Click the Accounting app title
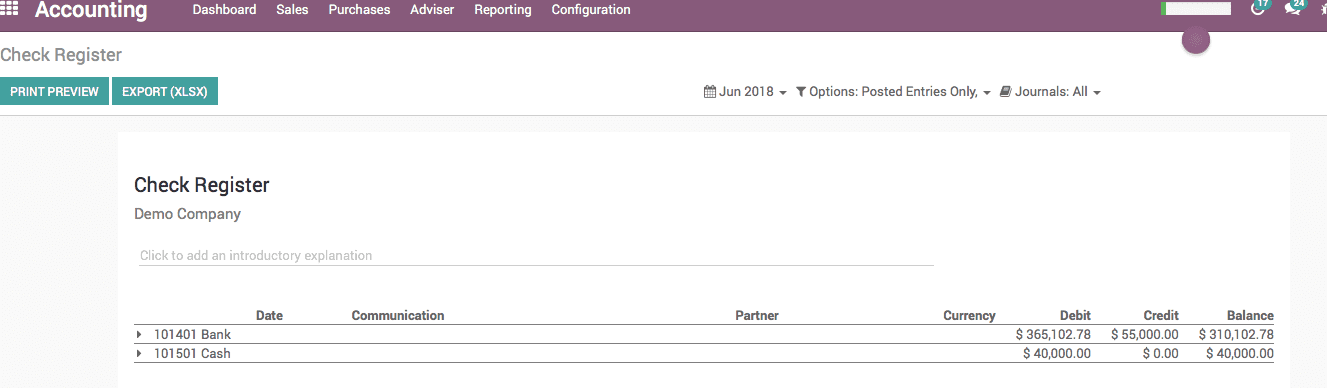Image resolution: width=1327 pixels, height=388 pixels. click(91, 11)
